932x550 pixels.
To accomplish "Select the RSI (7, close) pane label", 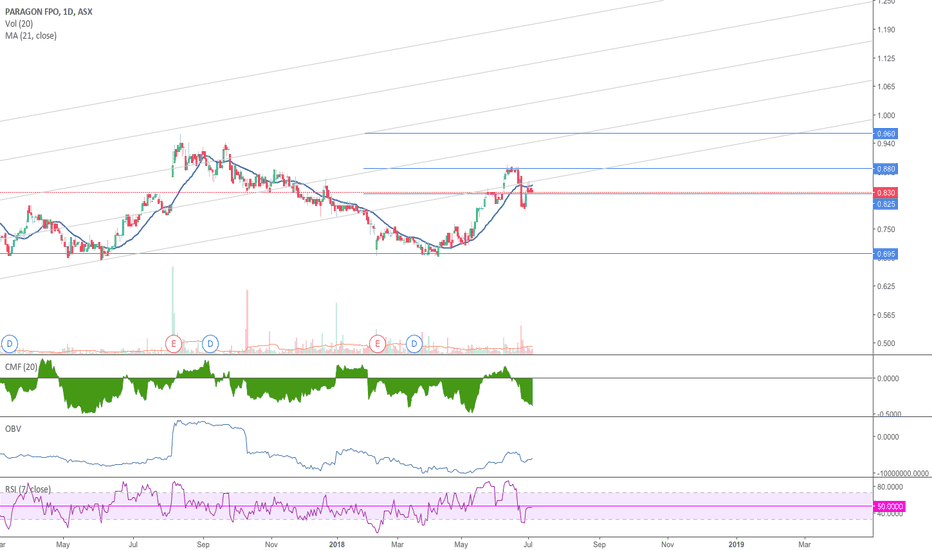I will 28,489.
